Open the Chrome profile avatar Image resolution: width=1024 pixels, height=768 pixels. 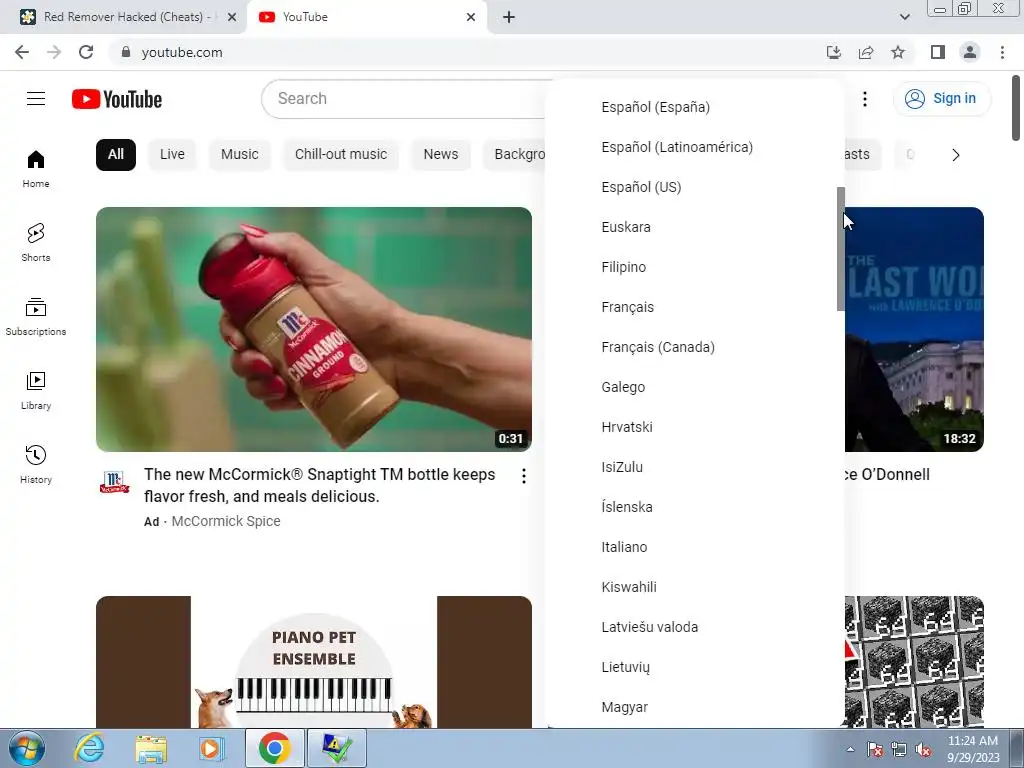point(970,52)
